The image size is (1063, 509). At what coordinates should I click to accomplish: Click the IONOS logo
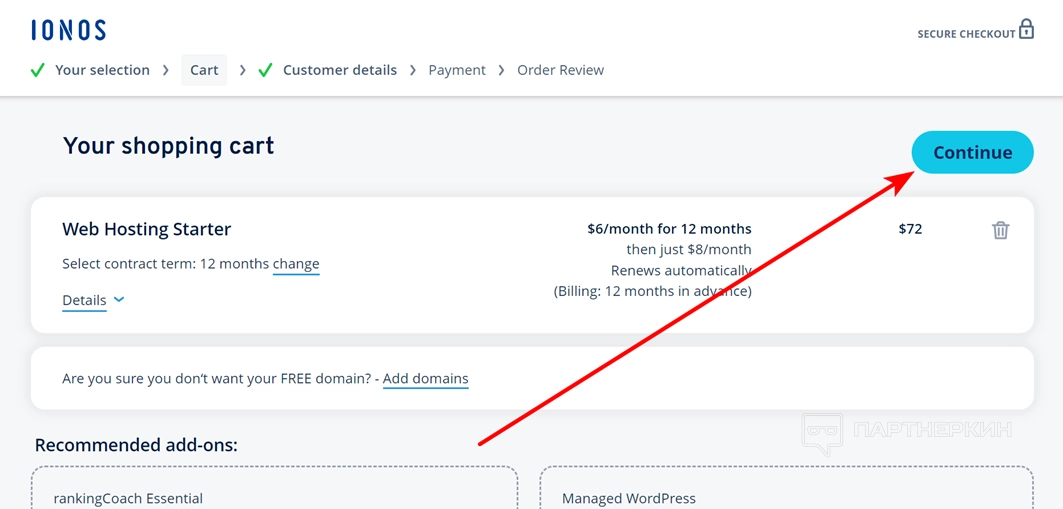(x=68, y=30)
